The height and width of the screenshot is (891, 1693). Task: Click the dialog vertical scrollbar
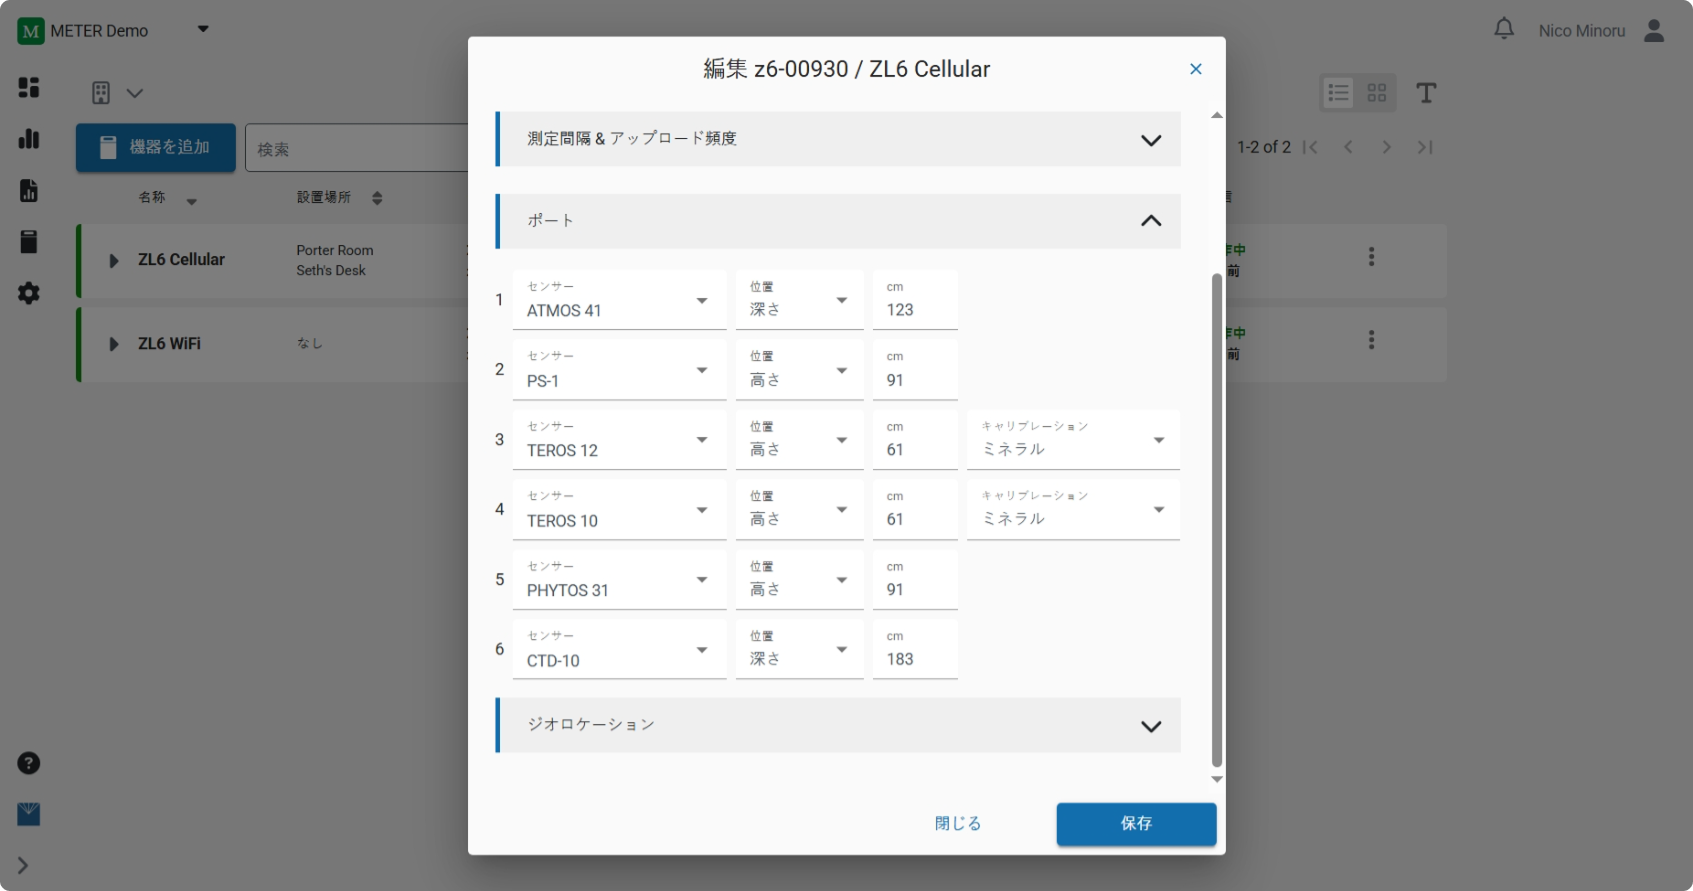pyautogui.click(x=1217, y=520)
